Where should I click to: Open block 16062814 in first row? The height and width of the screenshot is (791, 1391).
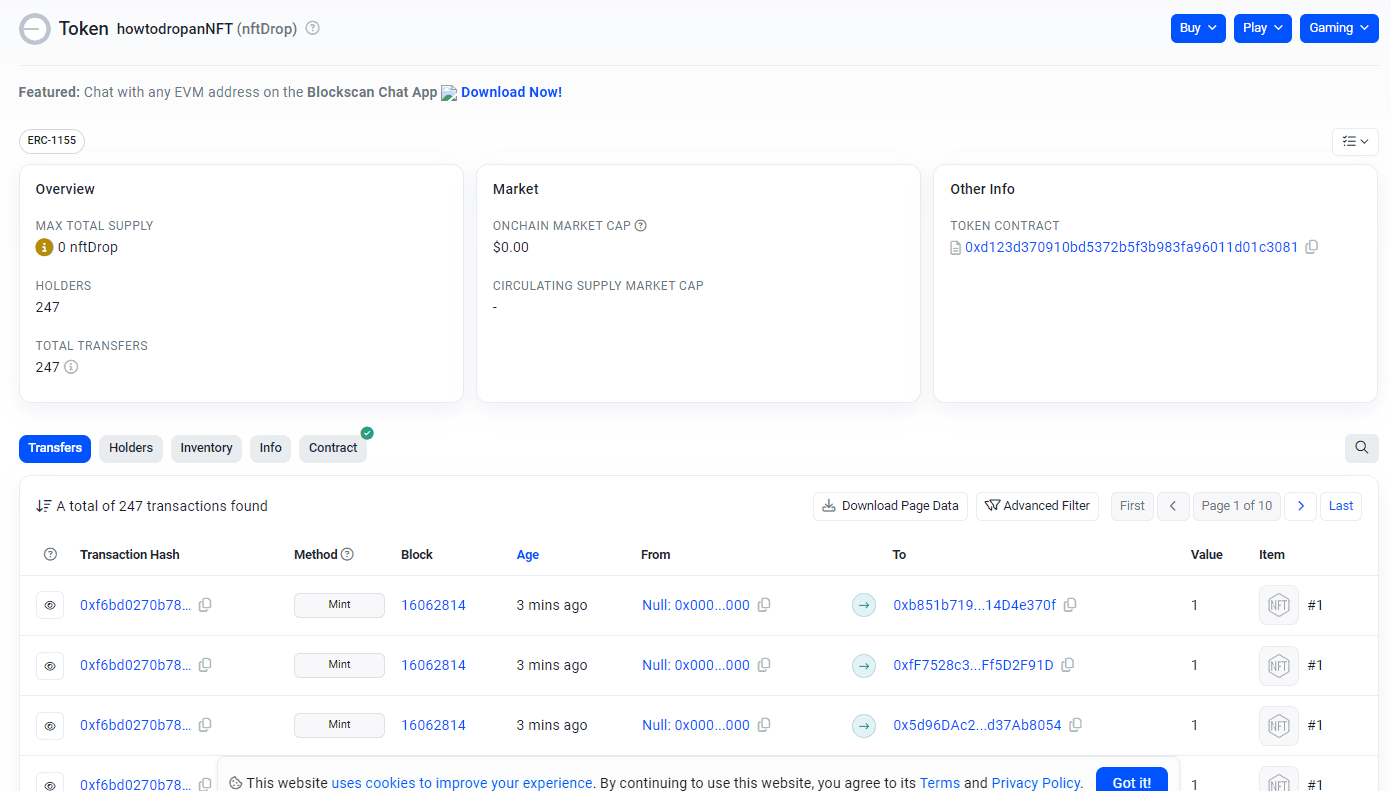click(433, 605)
